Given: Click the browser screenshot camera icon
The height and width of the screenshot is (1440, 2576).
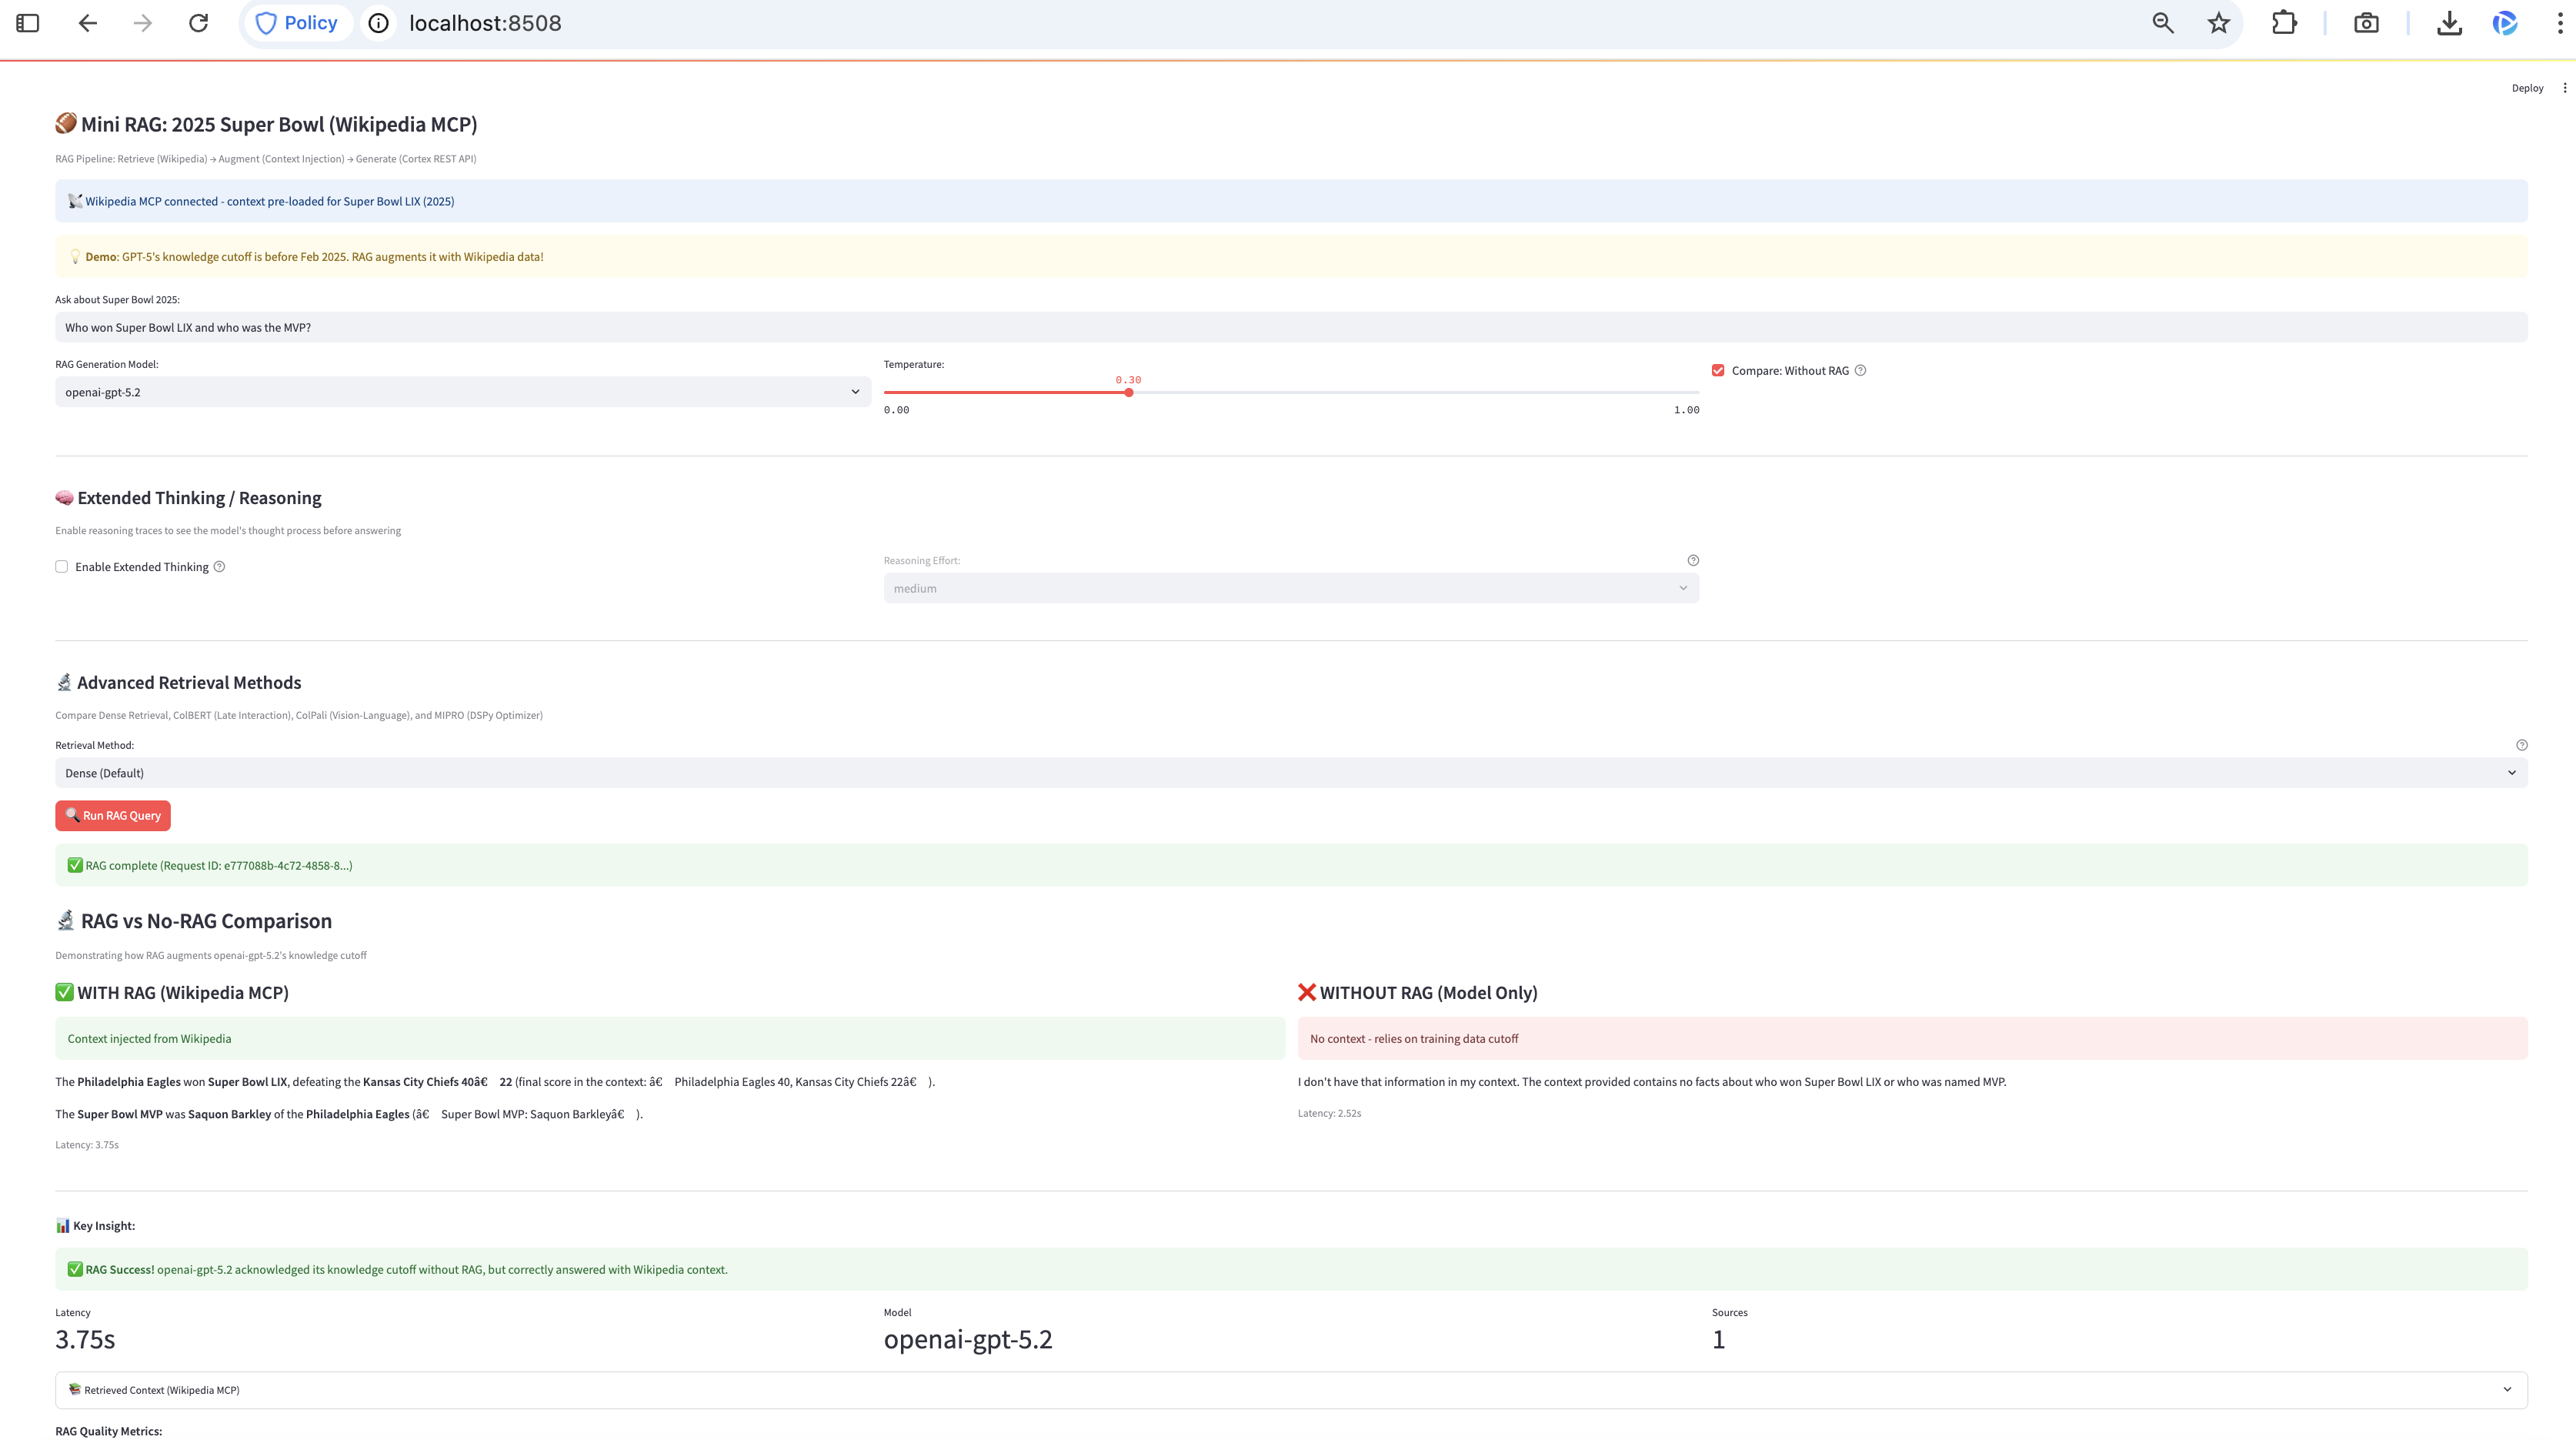Looking at the screenshot, I should click(x=2366, y=23).
